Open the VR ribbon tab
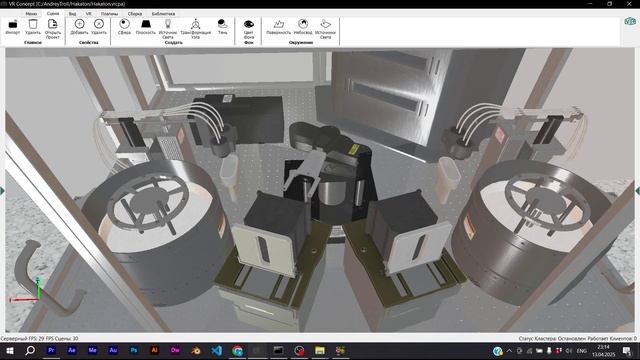Image resolution: width=640 pixels, height=360 pixels. [x=88, y=14]
